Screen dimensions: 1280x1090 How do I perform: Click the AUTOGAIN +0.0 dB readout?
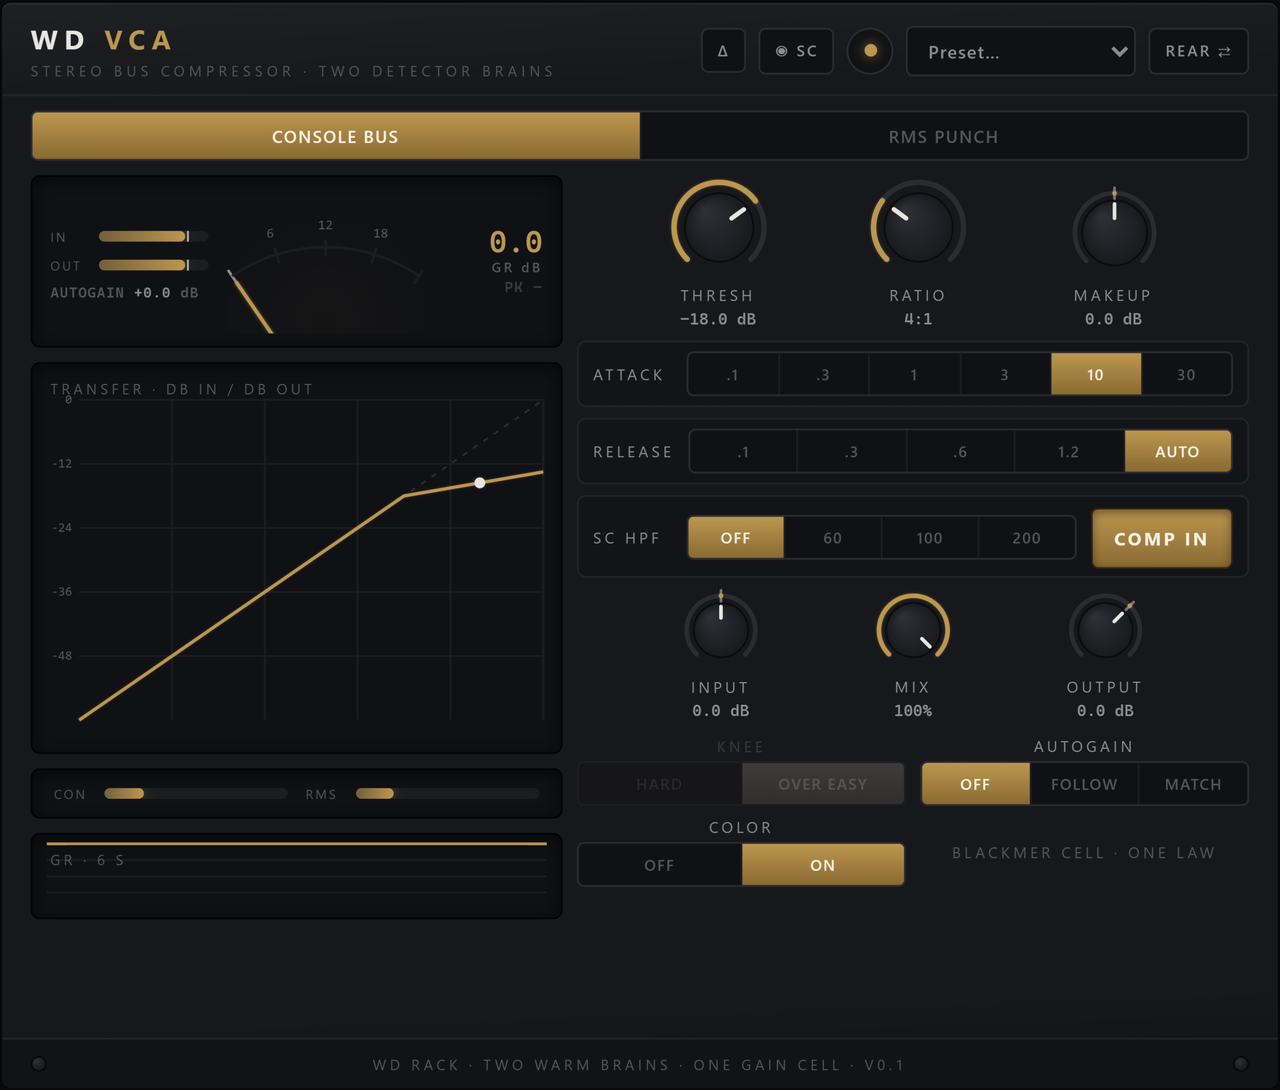[x=125, y=293]
